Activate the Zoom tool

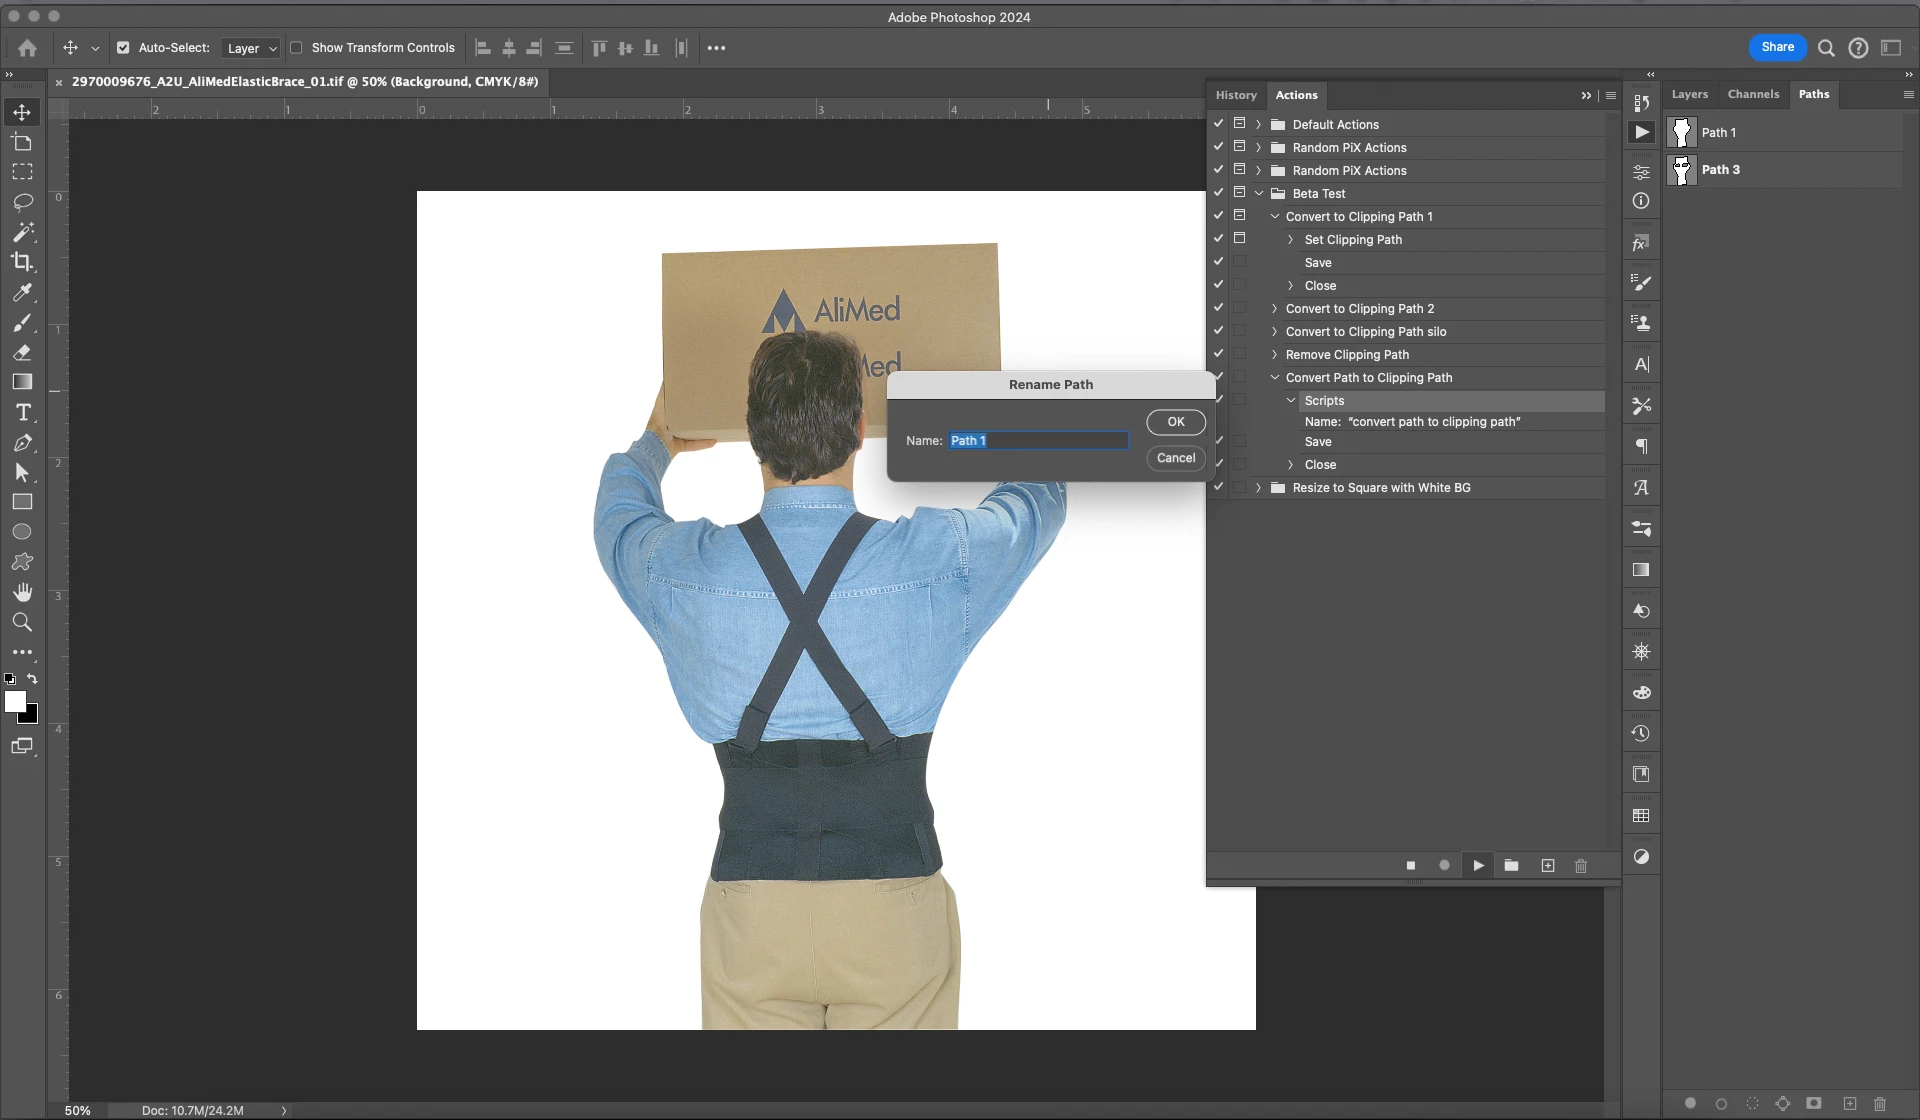coord(22,622)
